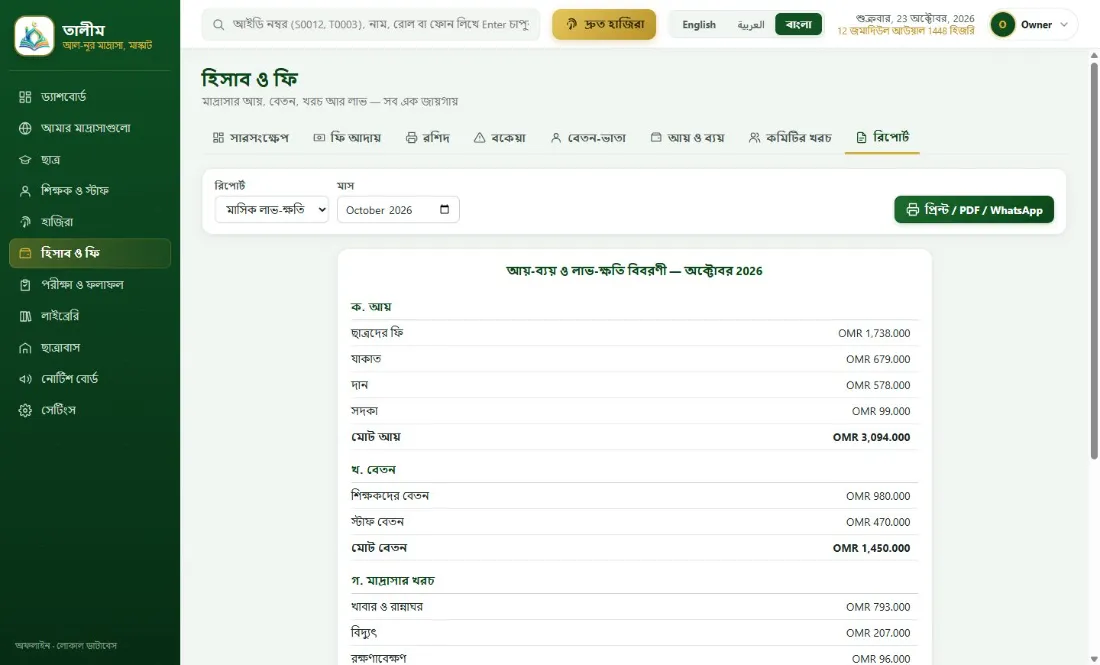Switch language to العربية

pos(751,25)
